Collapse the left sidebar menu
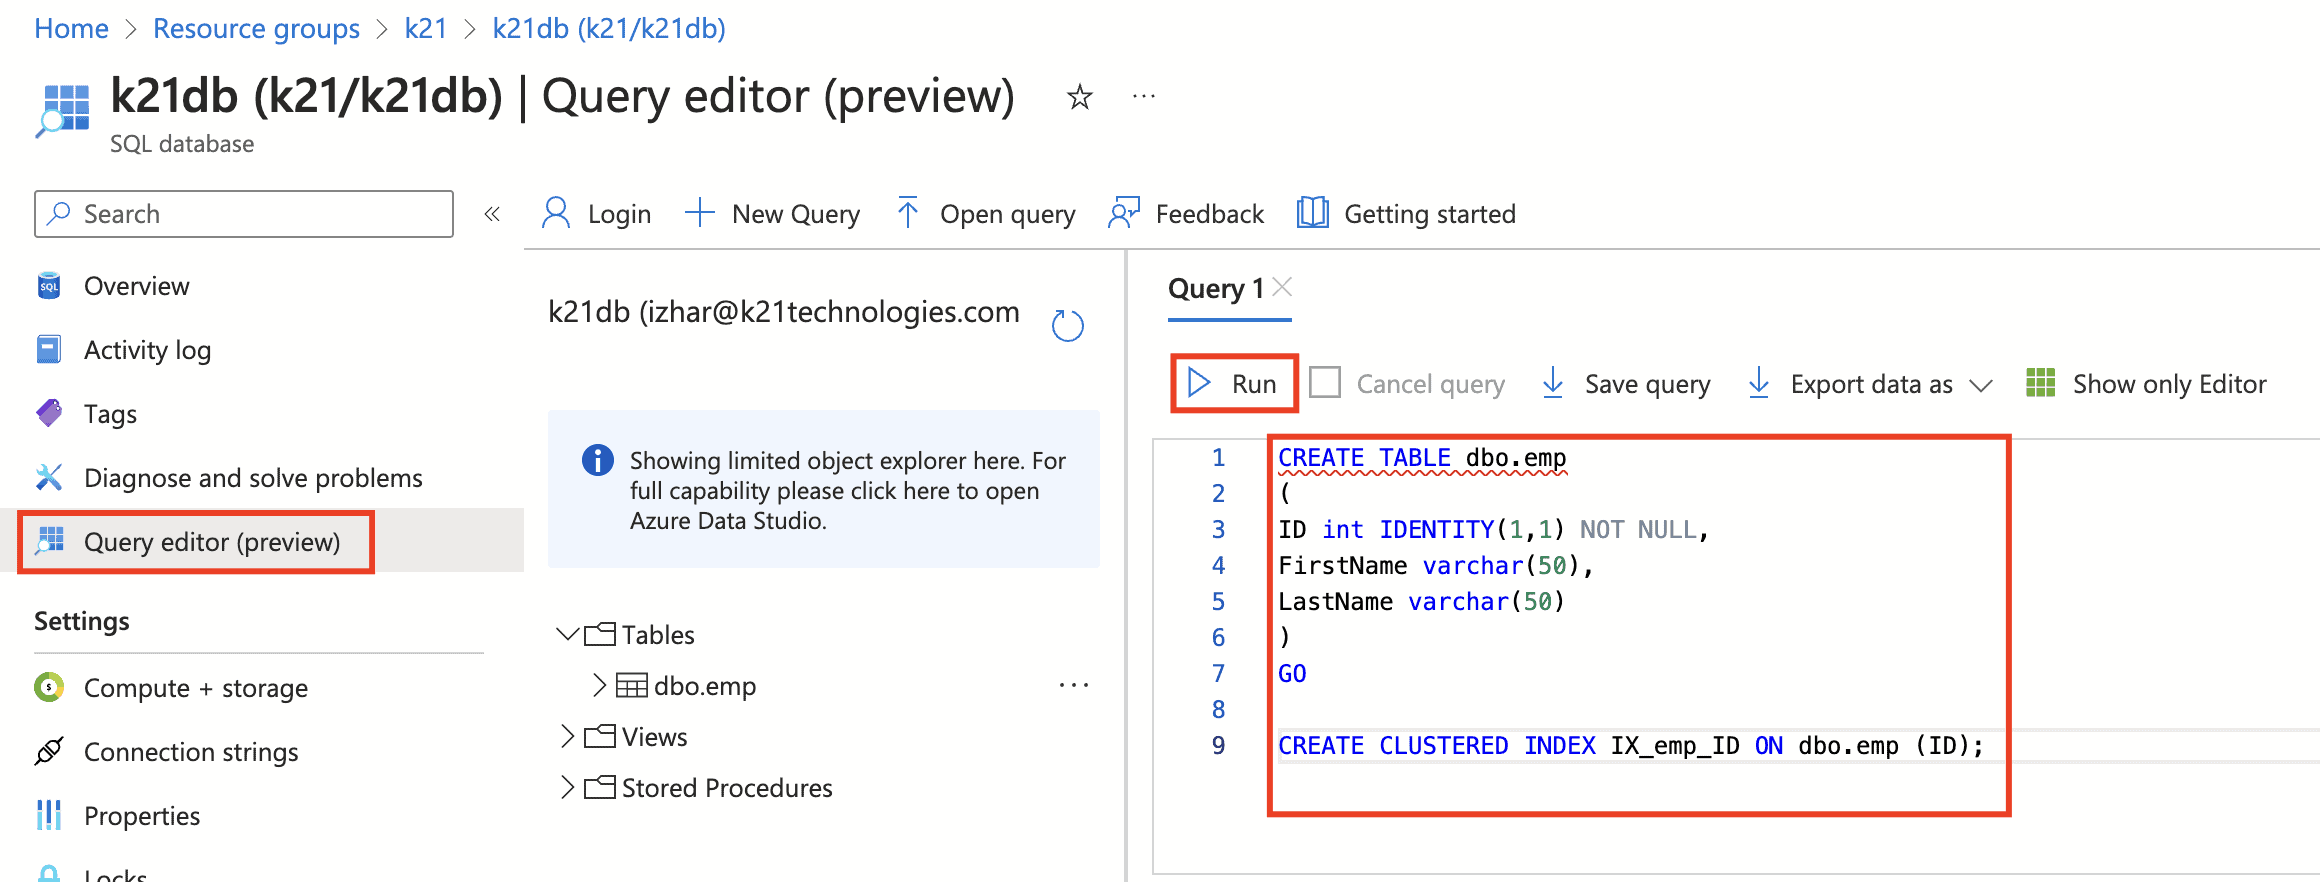 click(x=492, y=214)
